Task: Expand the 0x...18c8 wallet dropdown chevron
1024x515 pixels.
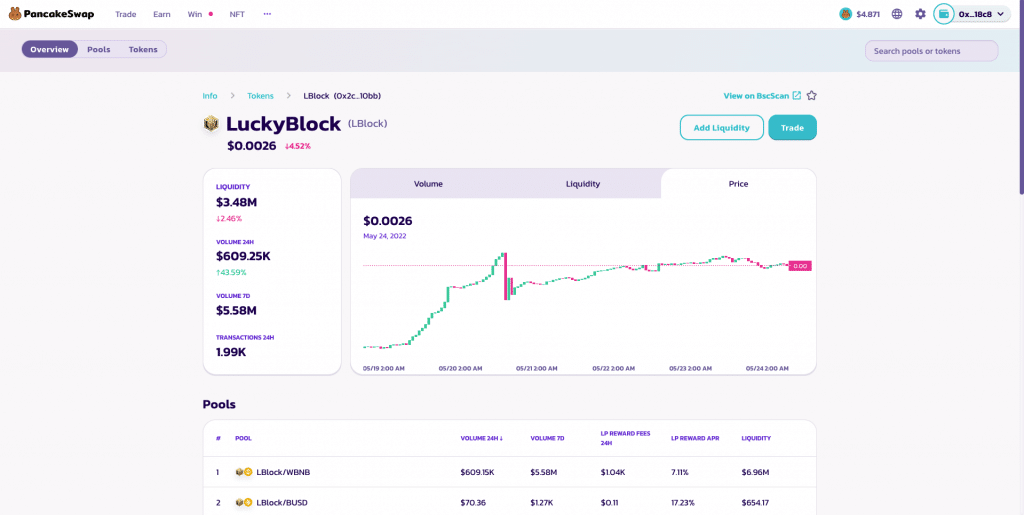Action: point(1000,14)
